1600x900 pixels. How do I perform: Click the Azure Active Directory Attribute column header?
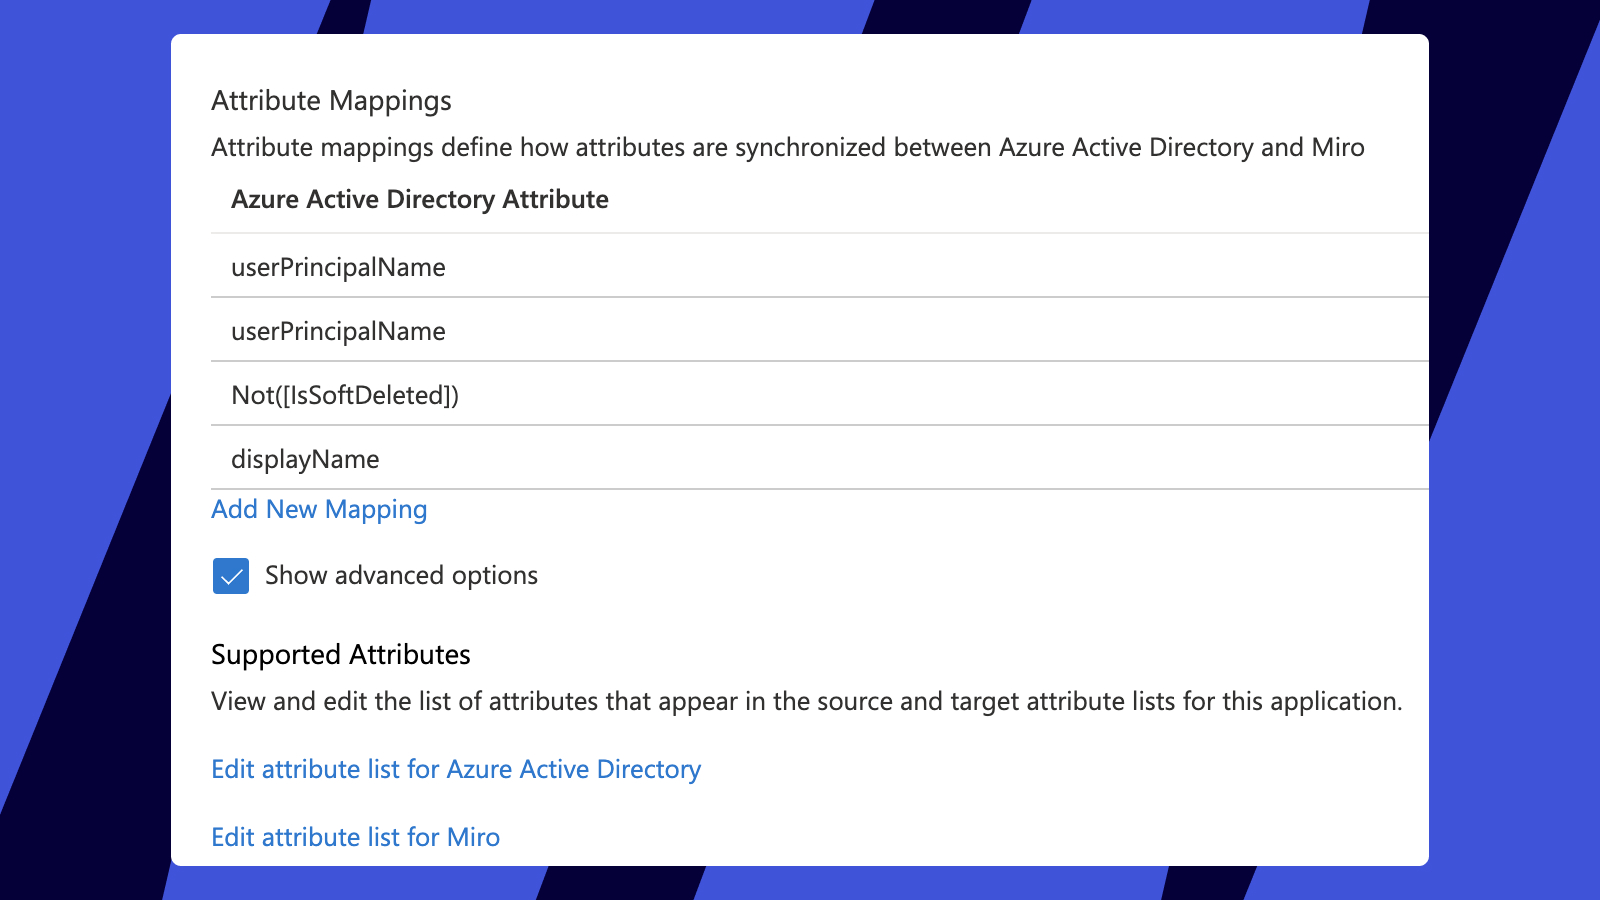click(420, 199)
